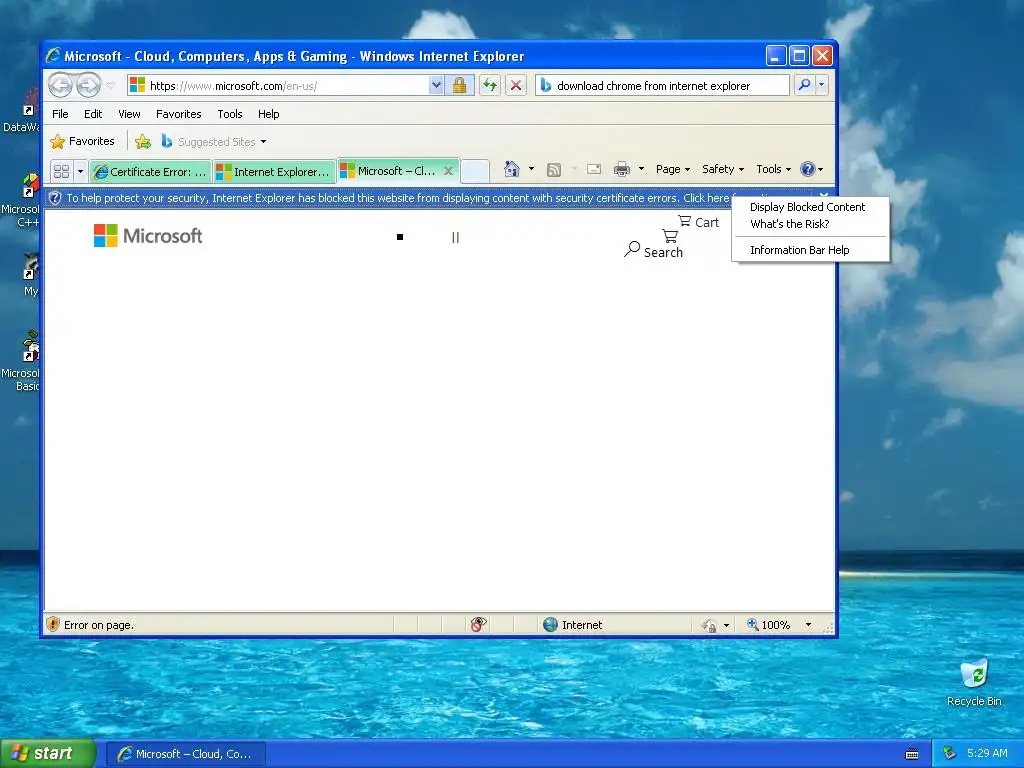The height and width of the screenshot is (768, 1024).
Task: Click the microsoft.com address bar
Action: point(278,86)
